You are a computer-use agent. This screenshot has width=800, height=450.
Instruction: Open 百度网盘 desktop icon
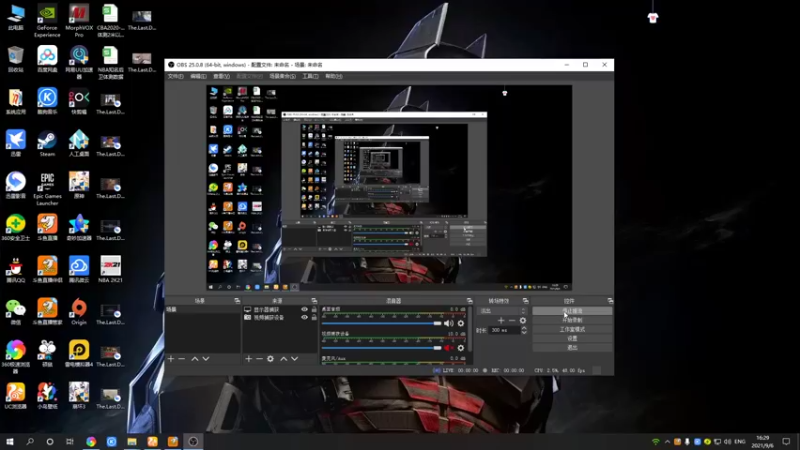[x=47, y=59]
